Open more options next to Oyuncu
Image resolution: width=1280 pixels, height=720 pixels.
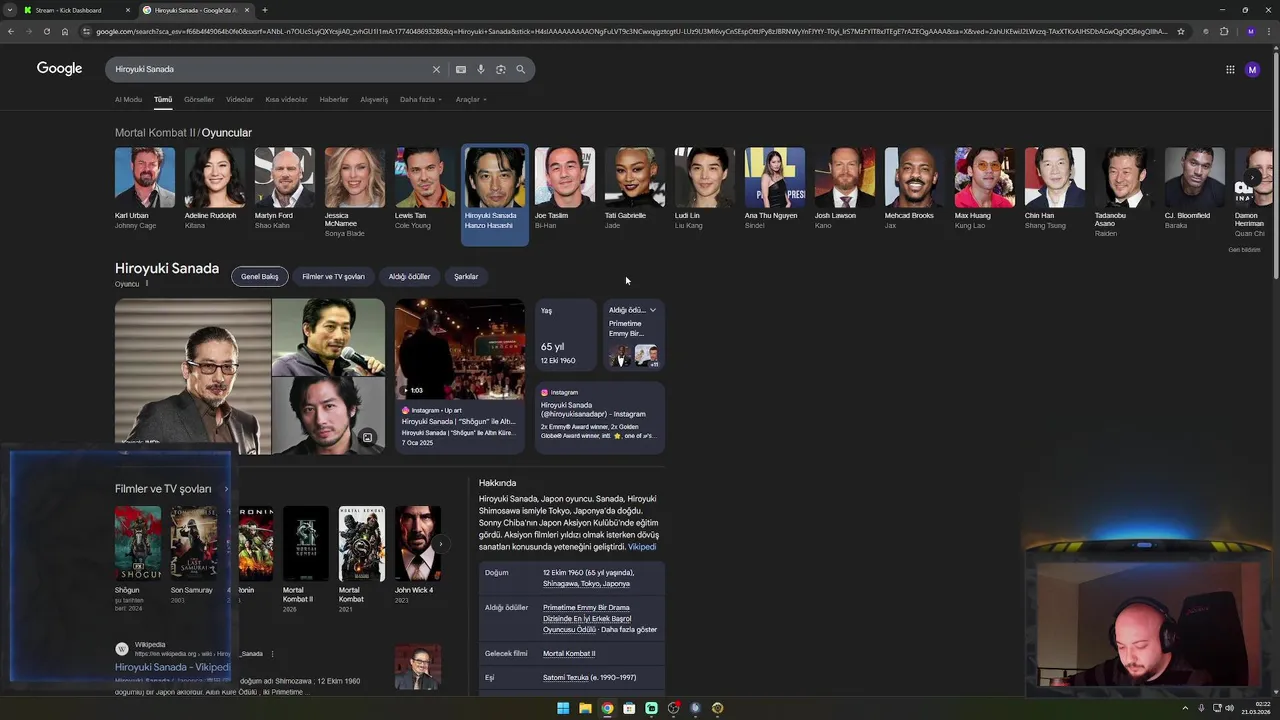click(x=146, y=284)
